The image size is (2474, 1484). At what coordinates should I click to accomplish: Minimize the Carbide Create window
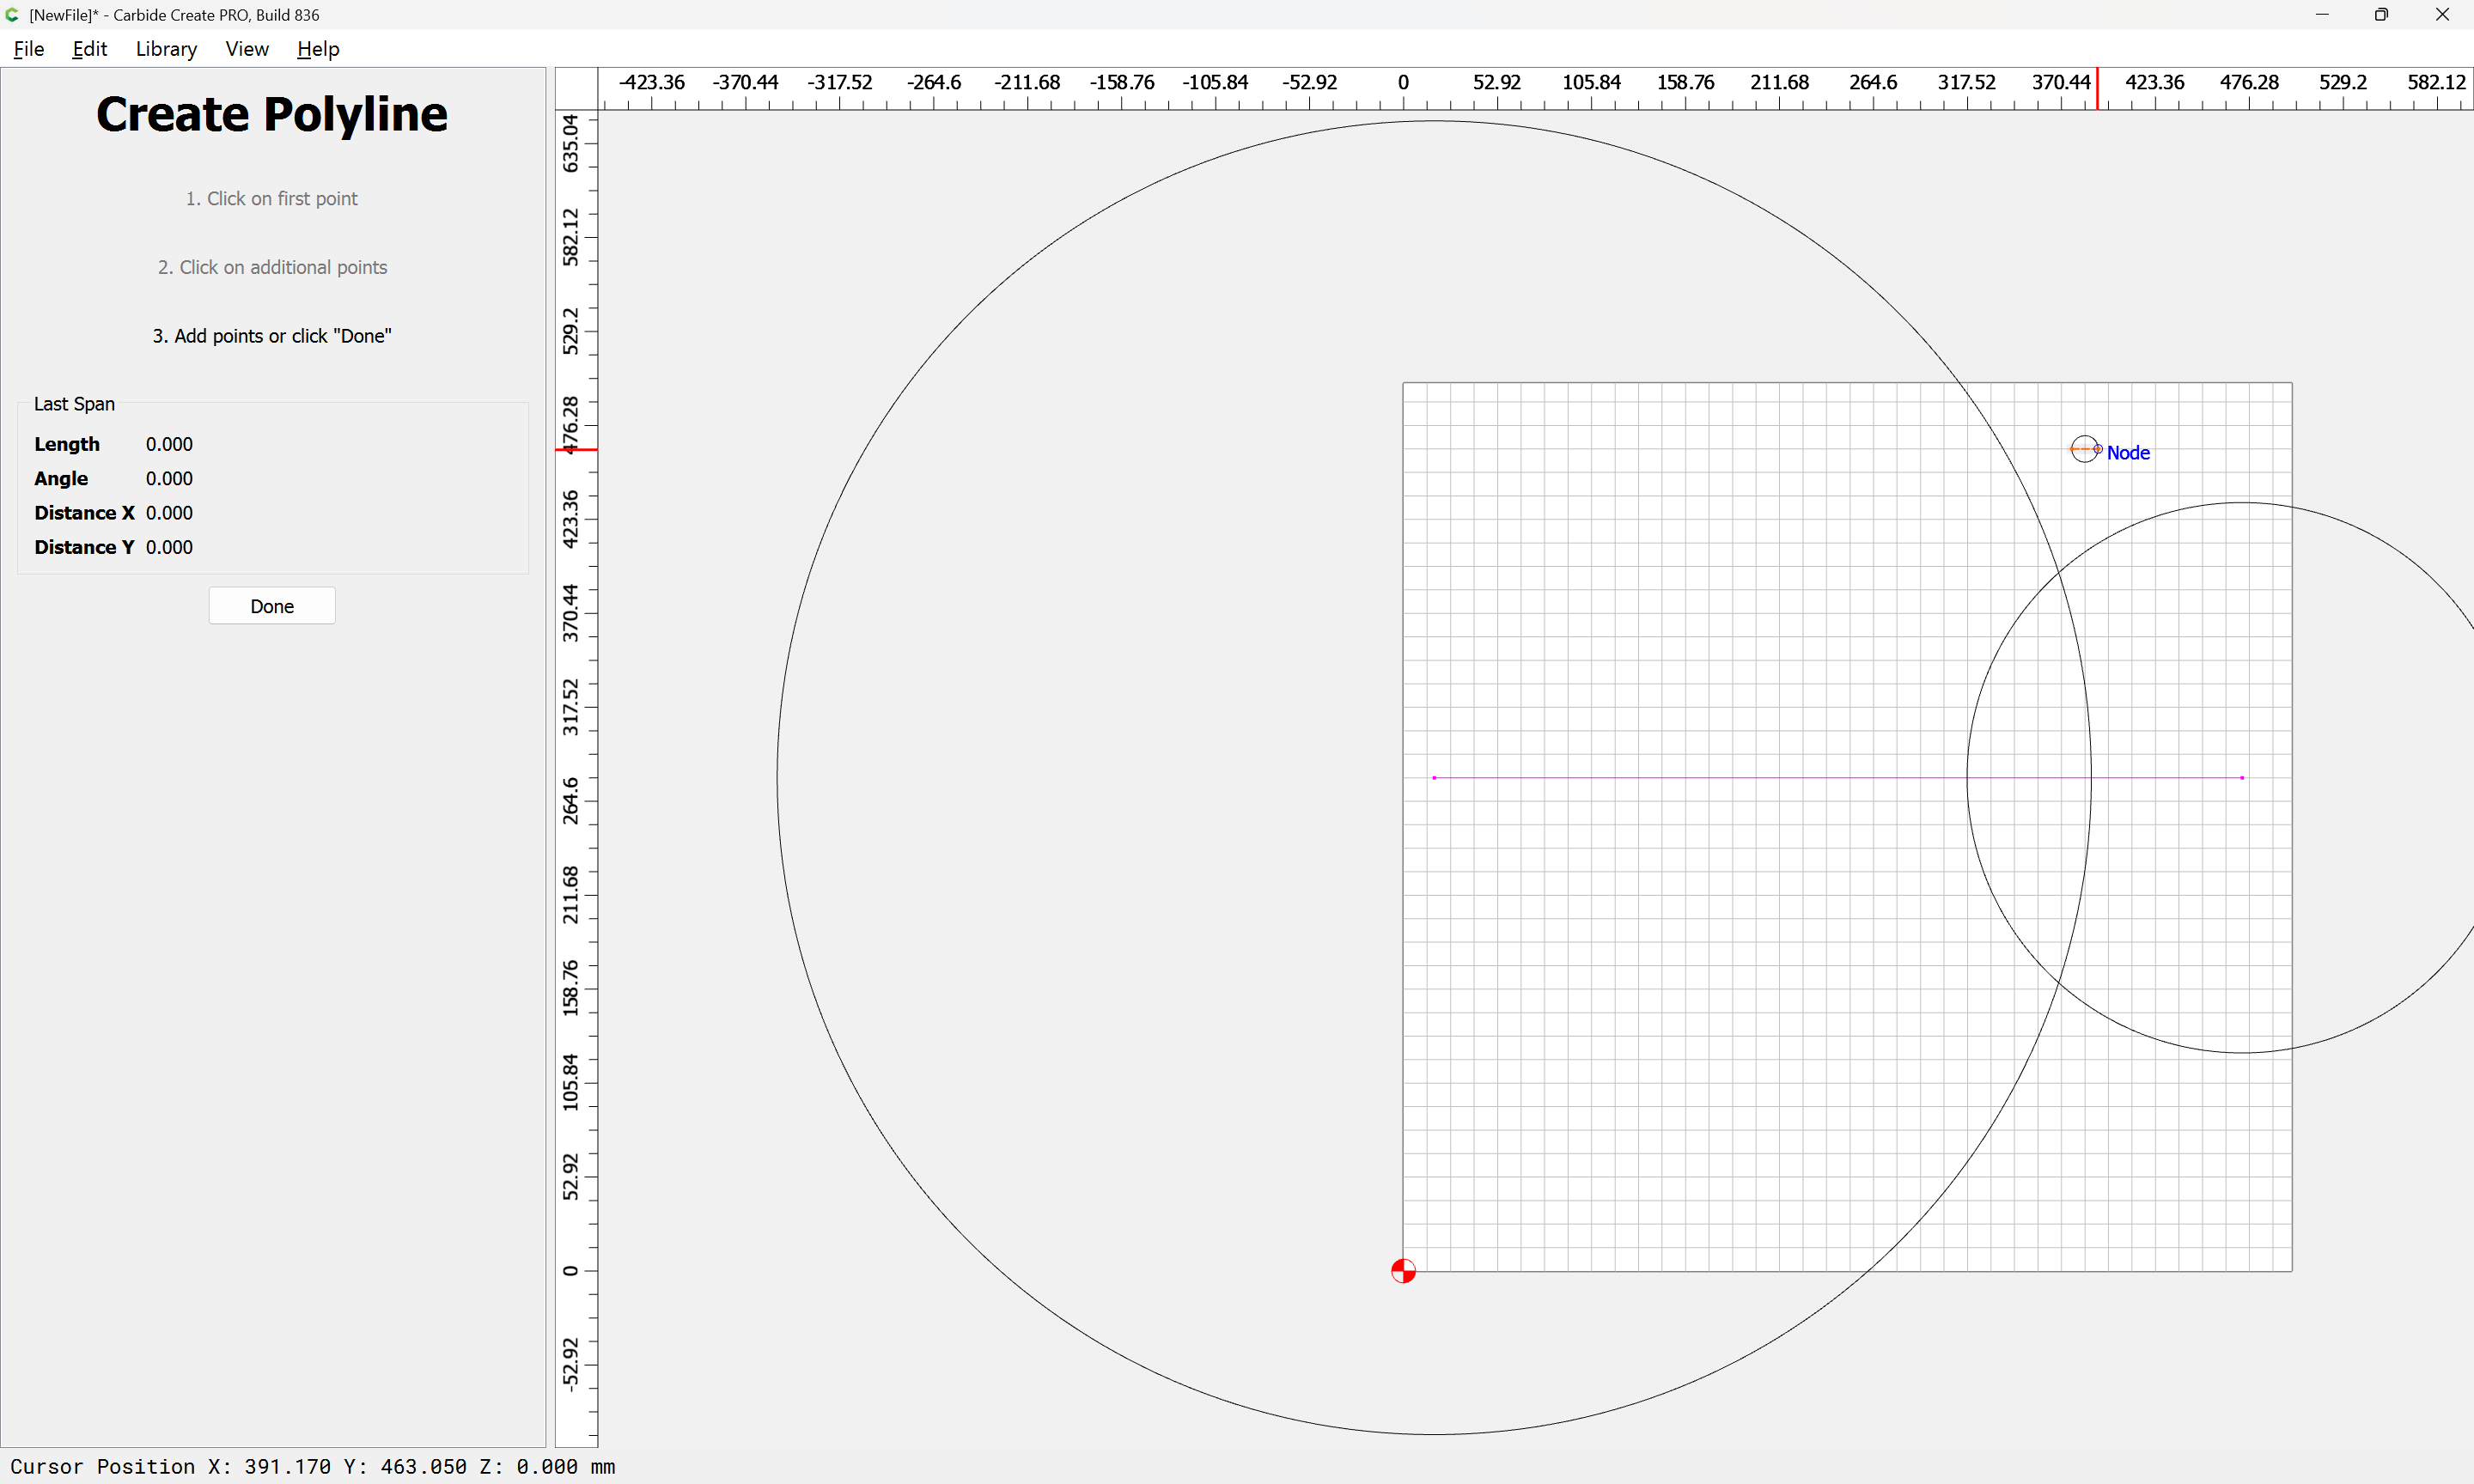(2322, 15)
